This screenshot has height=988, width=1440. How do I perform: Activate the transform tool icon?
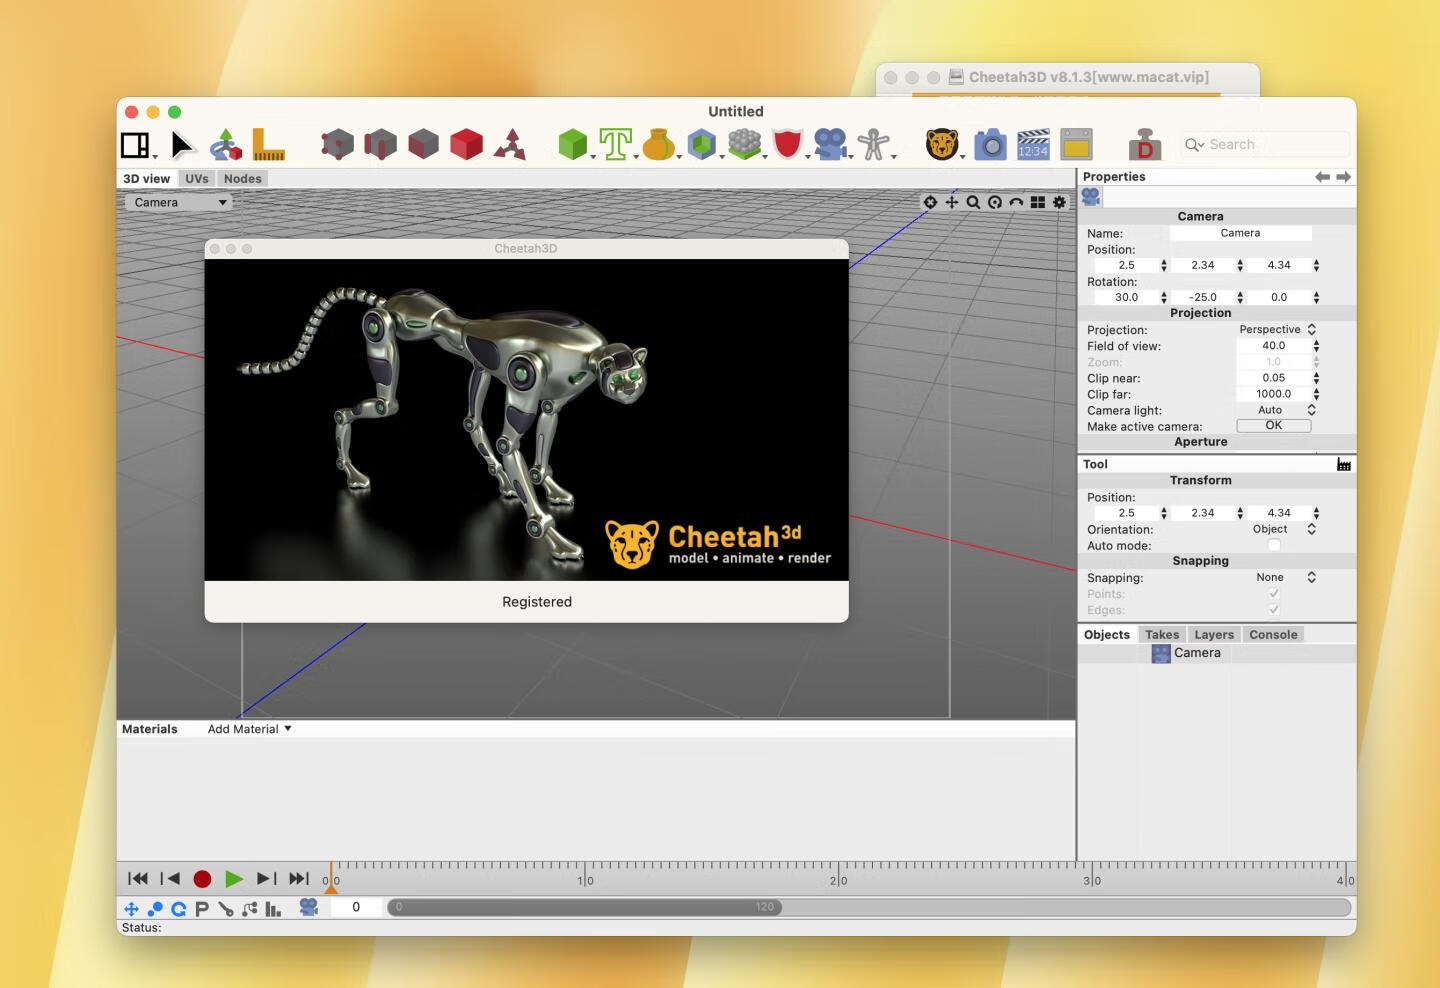pyautogui.click(x=226, y=146)
